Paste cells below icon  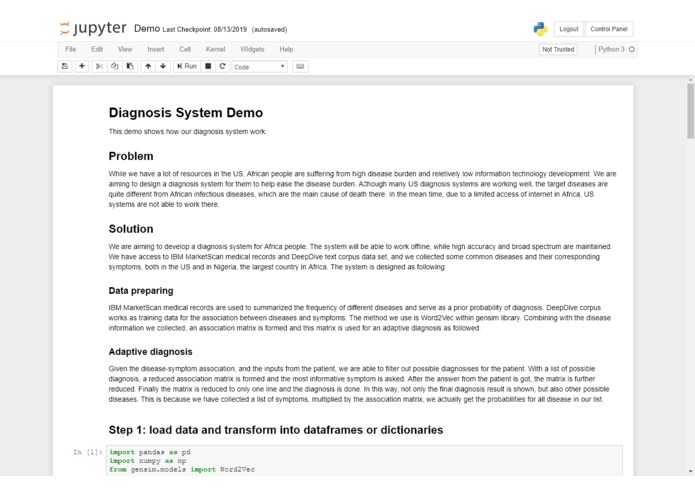click(130, 66)
